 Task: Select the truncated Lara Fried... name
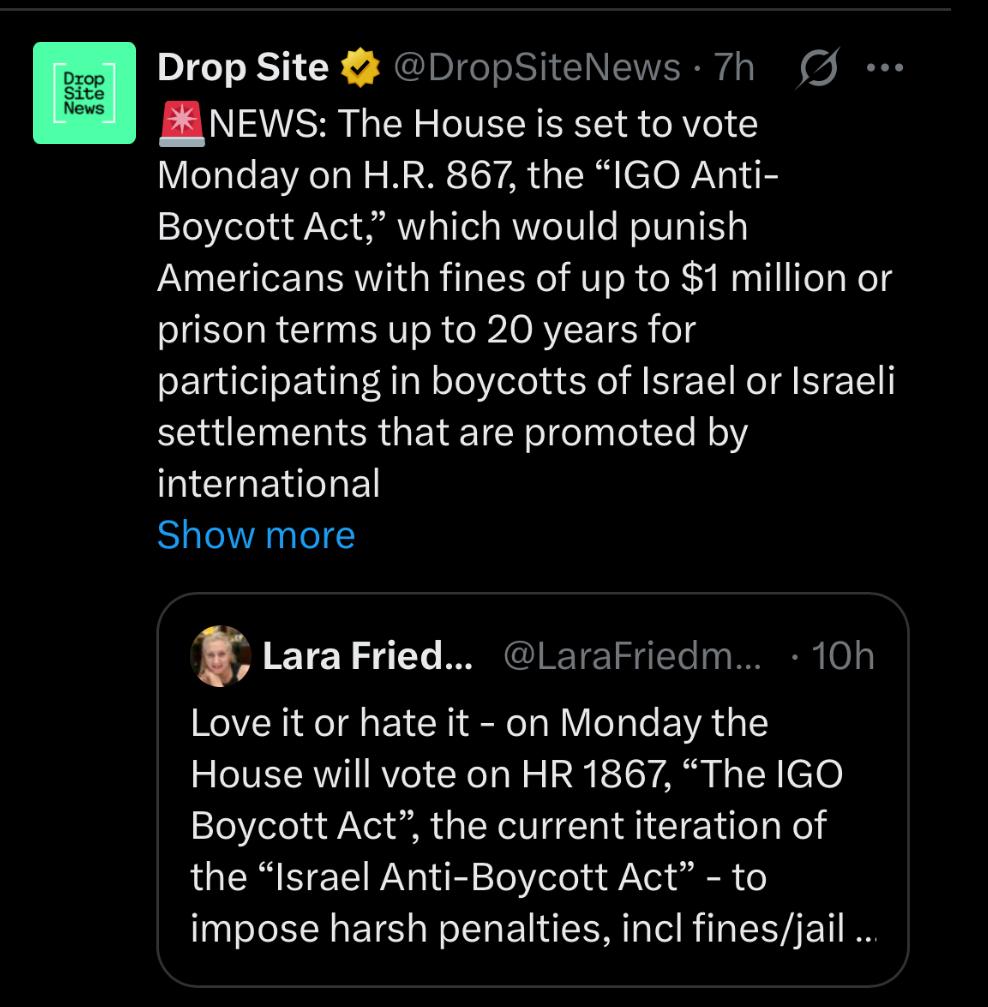tap(367, 656)
